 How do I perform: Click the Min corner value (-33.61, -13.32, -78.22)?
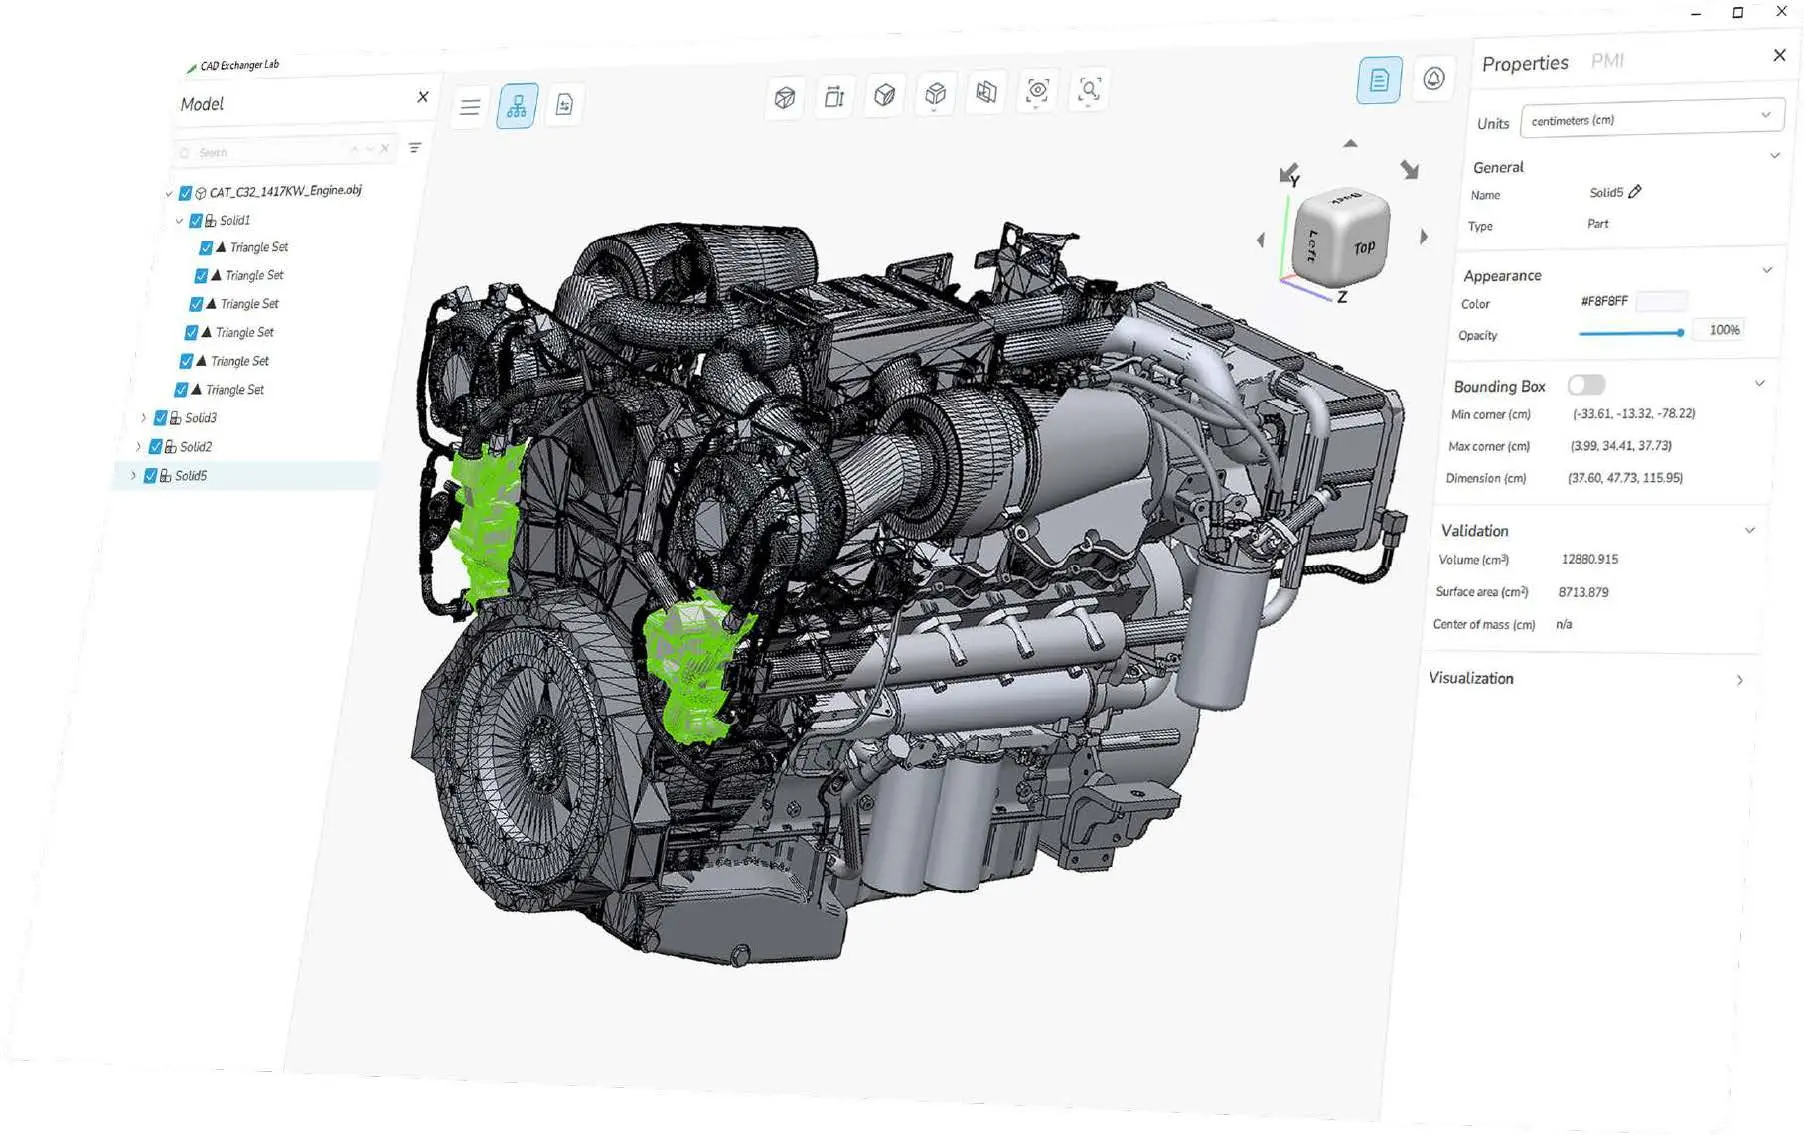[1634, 413]
